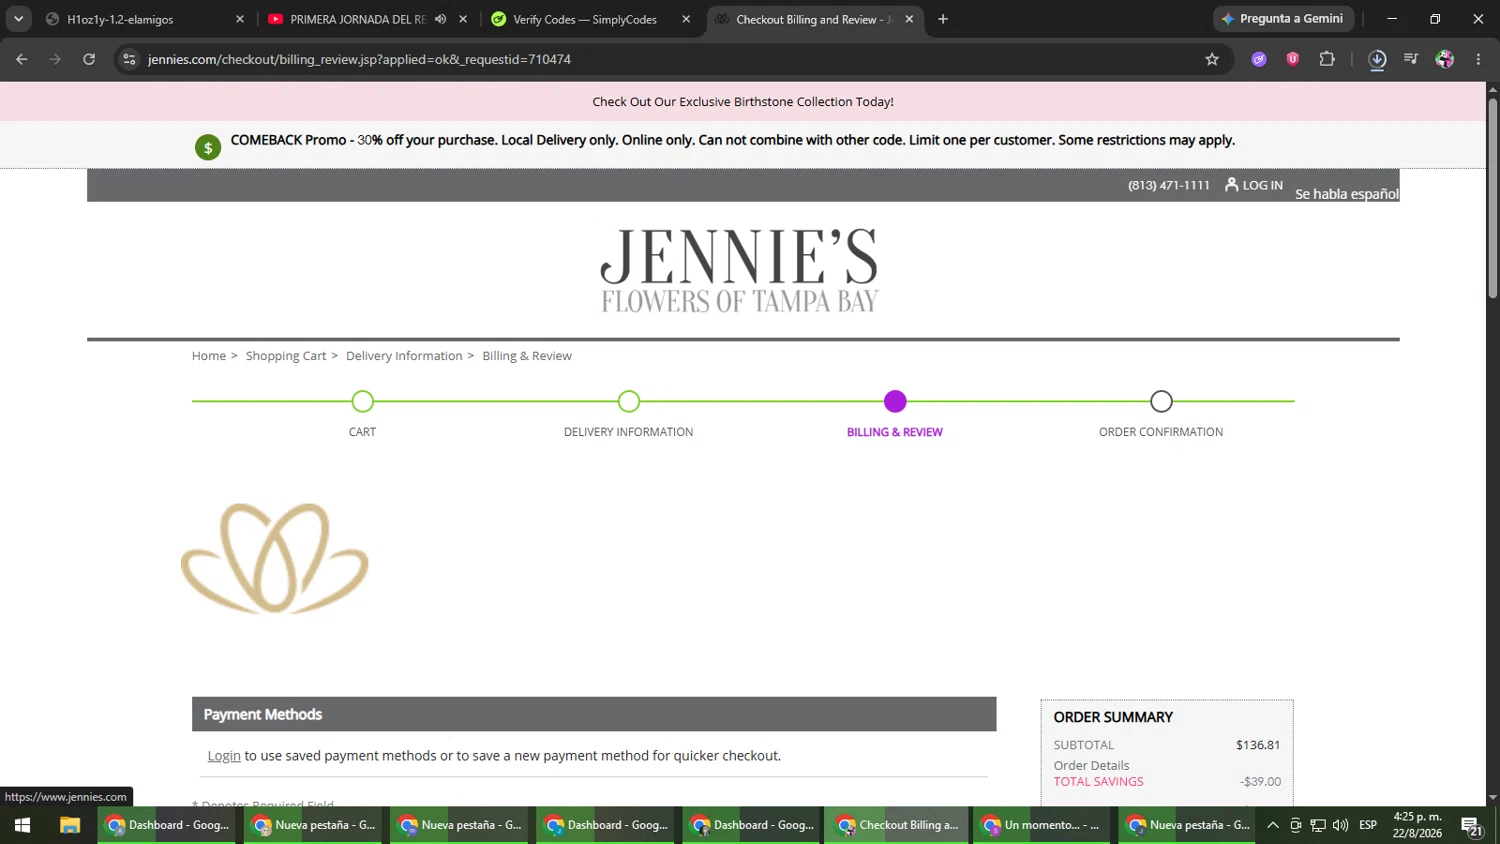Click the Order Confirmation step circle

(x=1161, y=401)
